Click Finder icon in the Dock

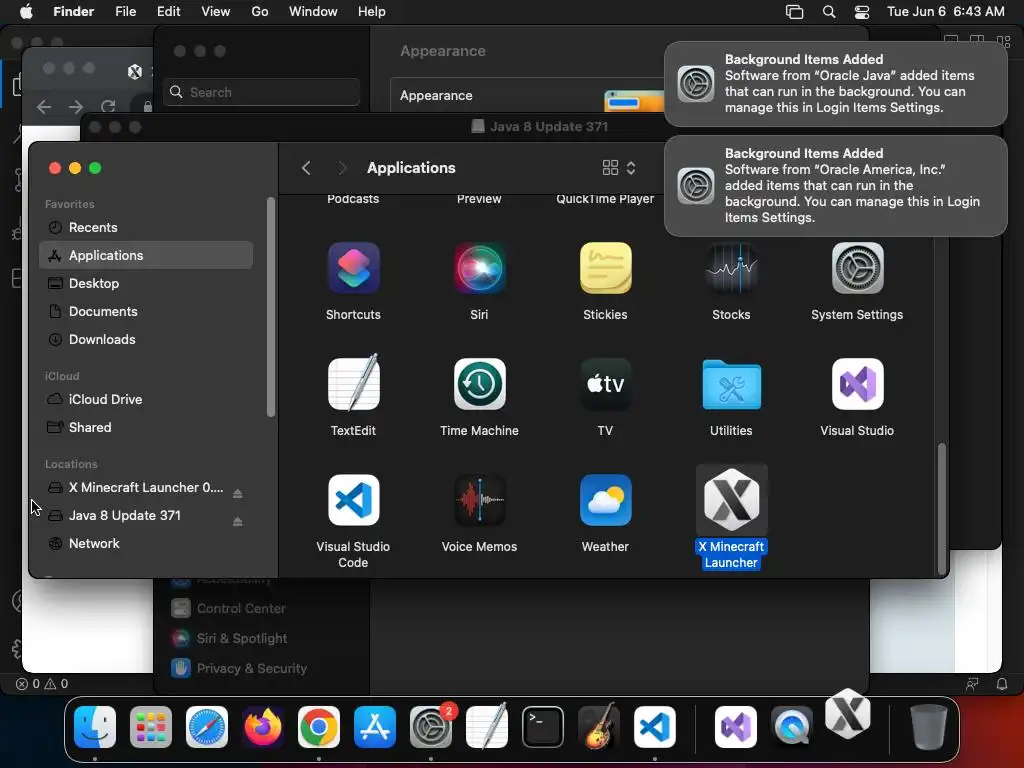pyautogui.click(x=95, y=727)
